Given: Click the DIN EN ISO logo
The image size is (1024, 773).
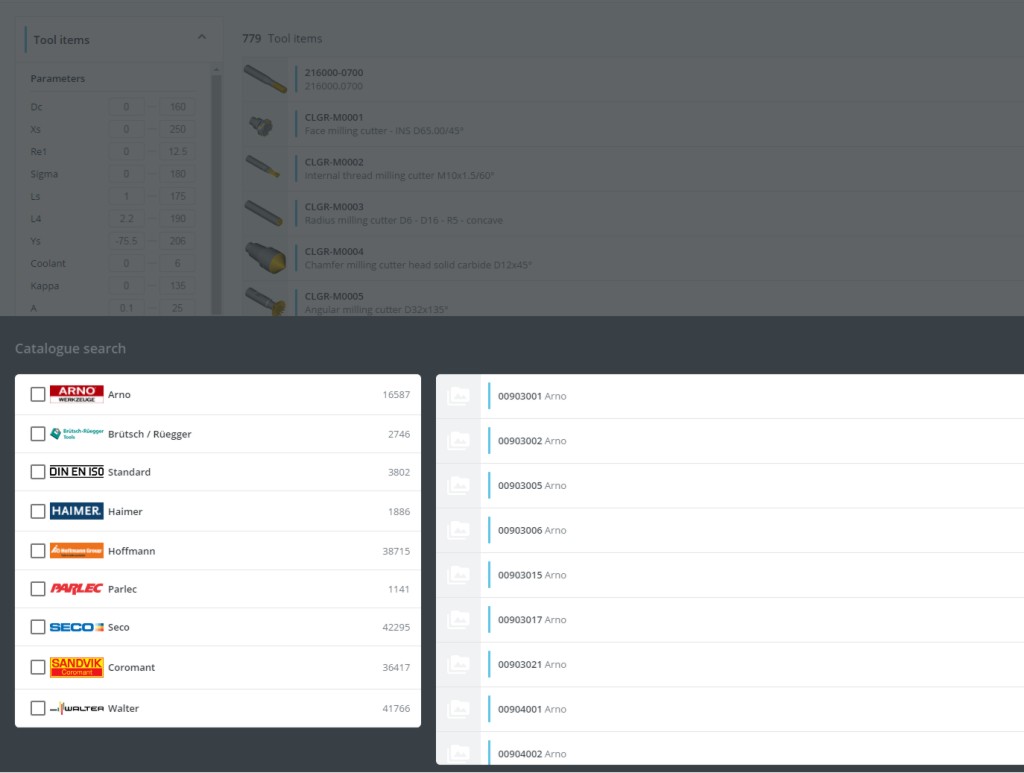Looking at the screenshot, I should point(76,471).
